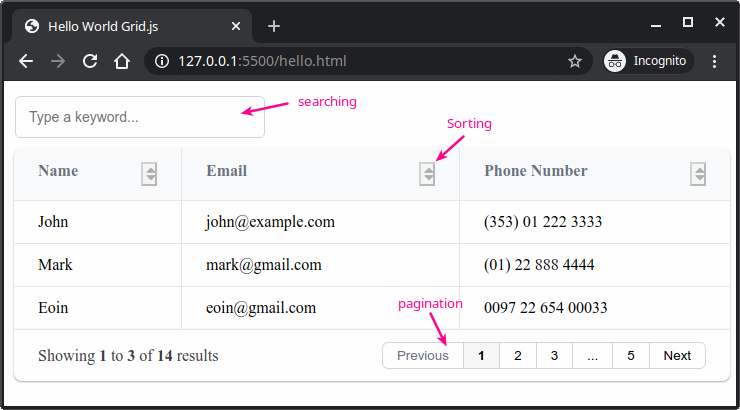Close the Hello World Grid.js tab
Image resolution: width=740 pixels, height=410 pixels.
pos(236,26)
